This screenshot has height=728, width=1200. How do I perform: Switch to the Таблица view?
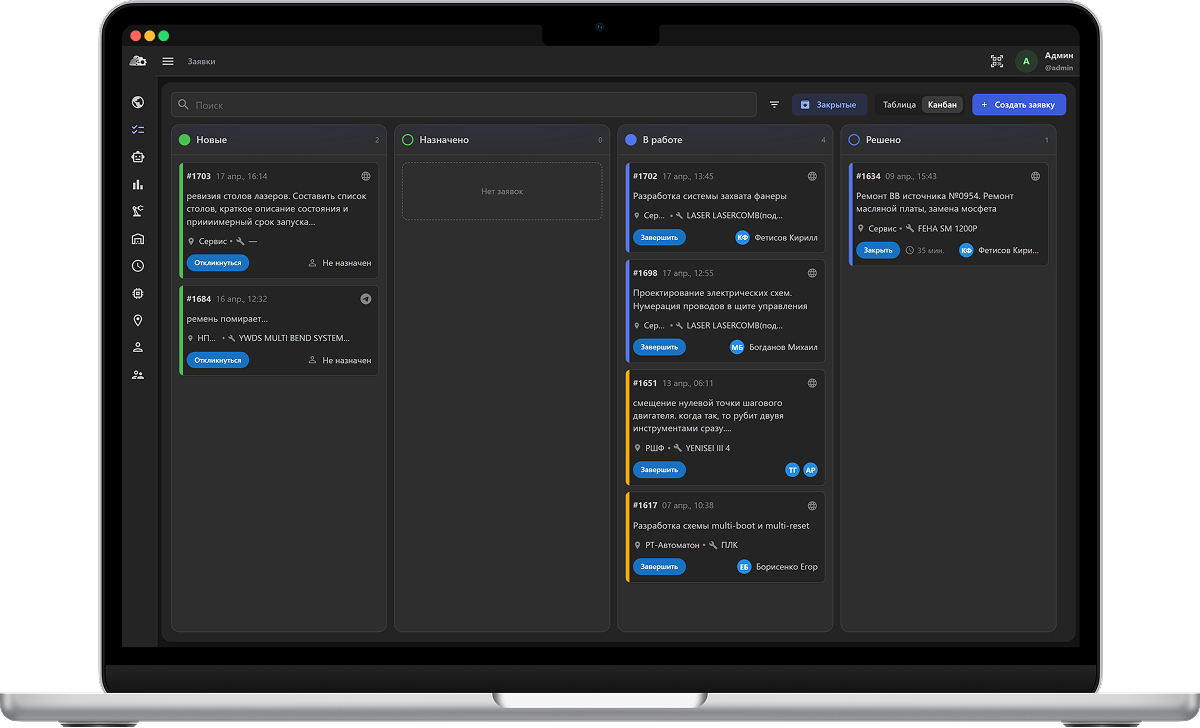(x=899, y=105)
